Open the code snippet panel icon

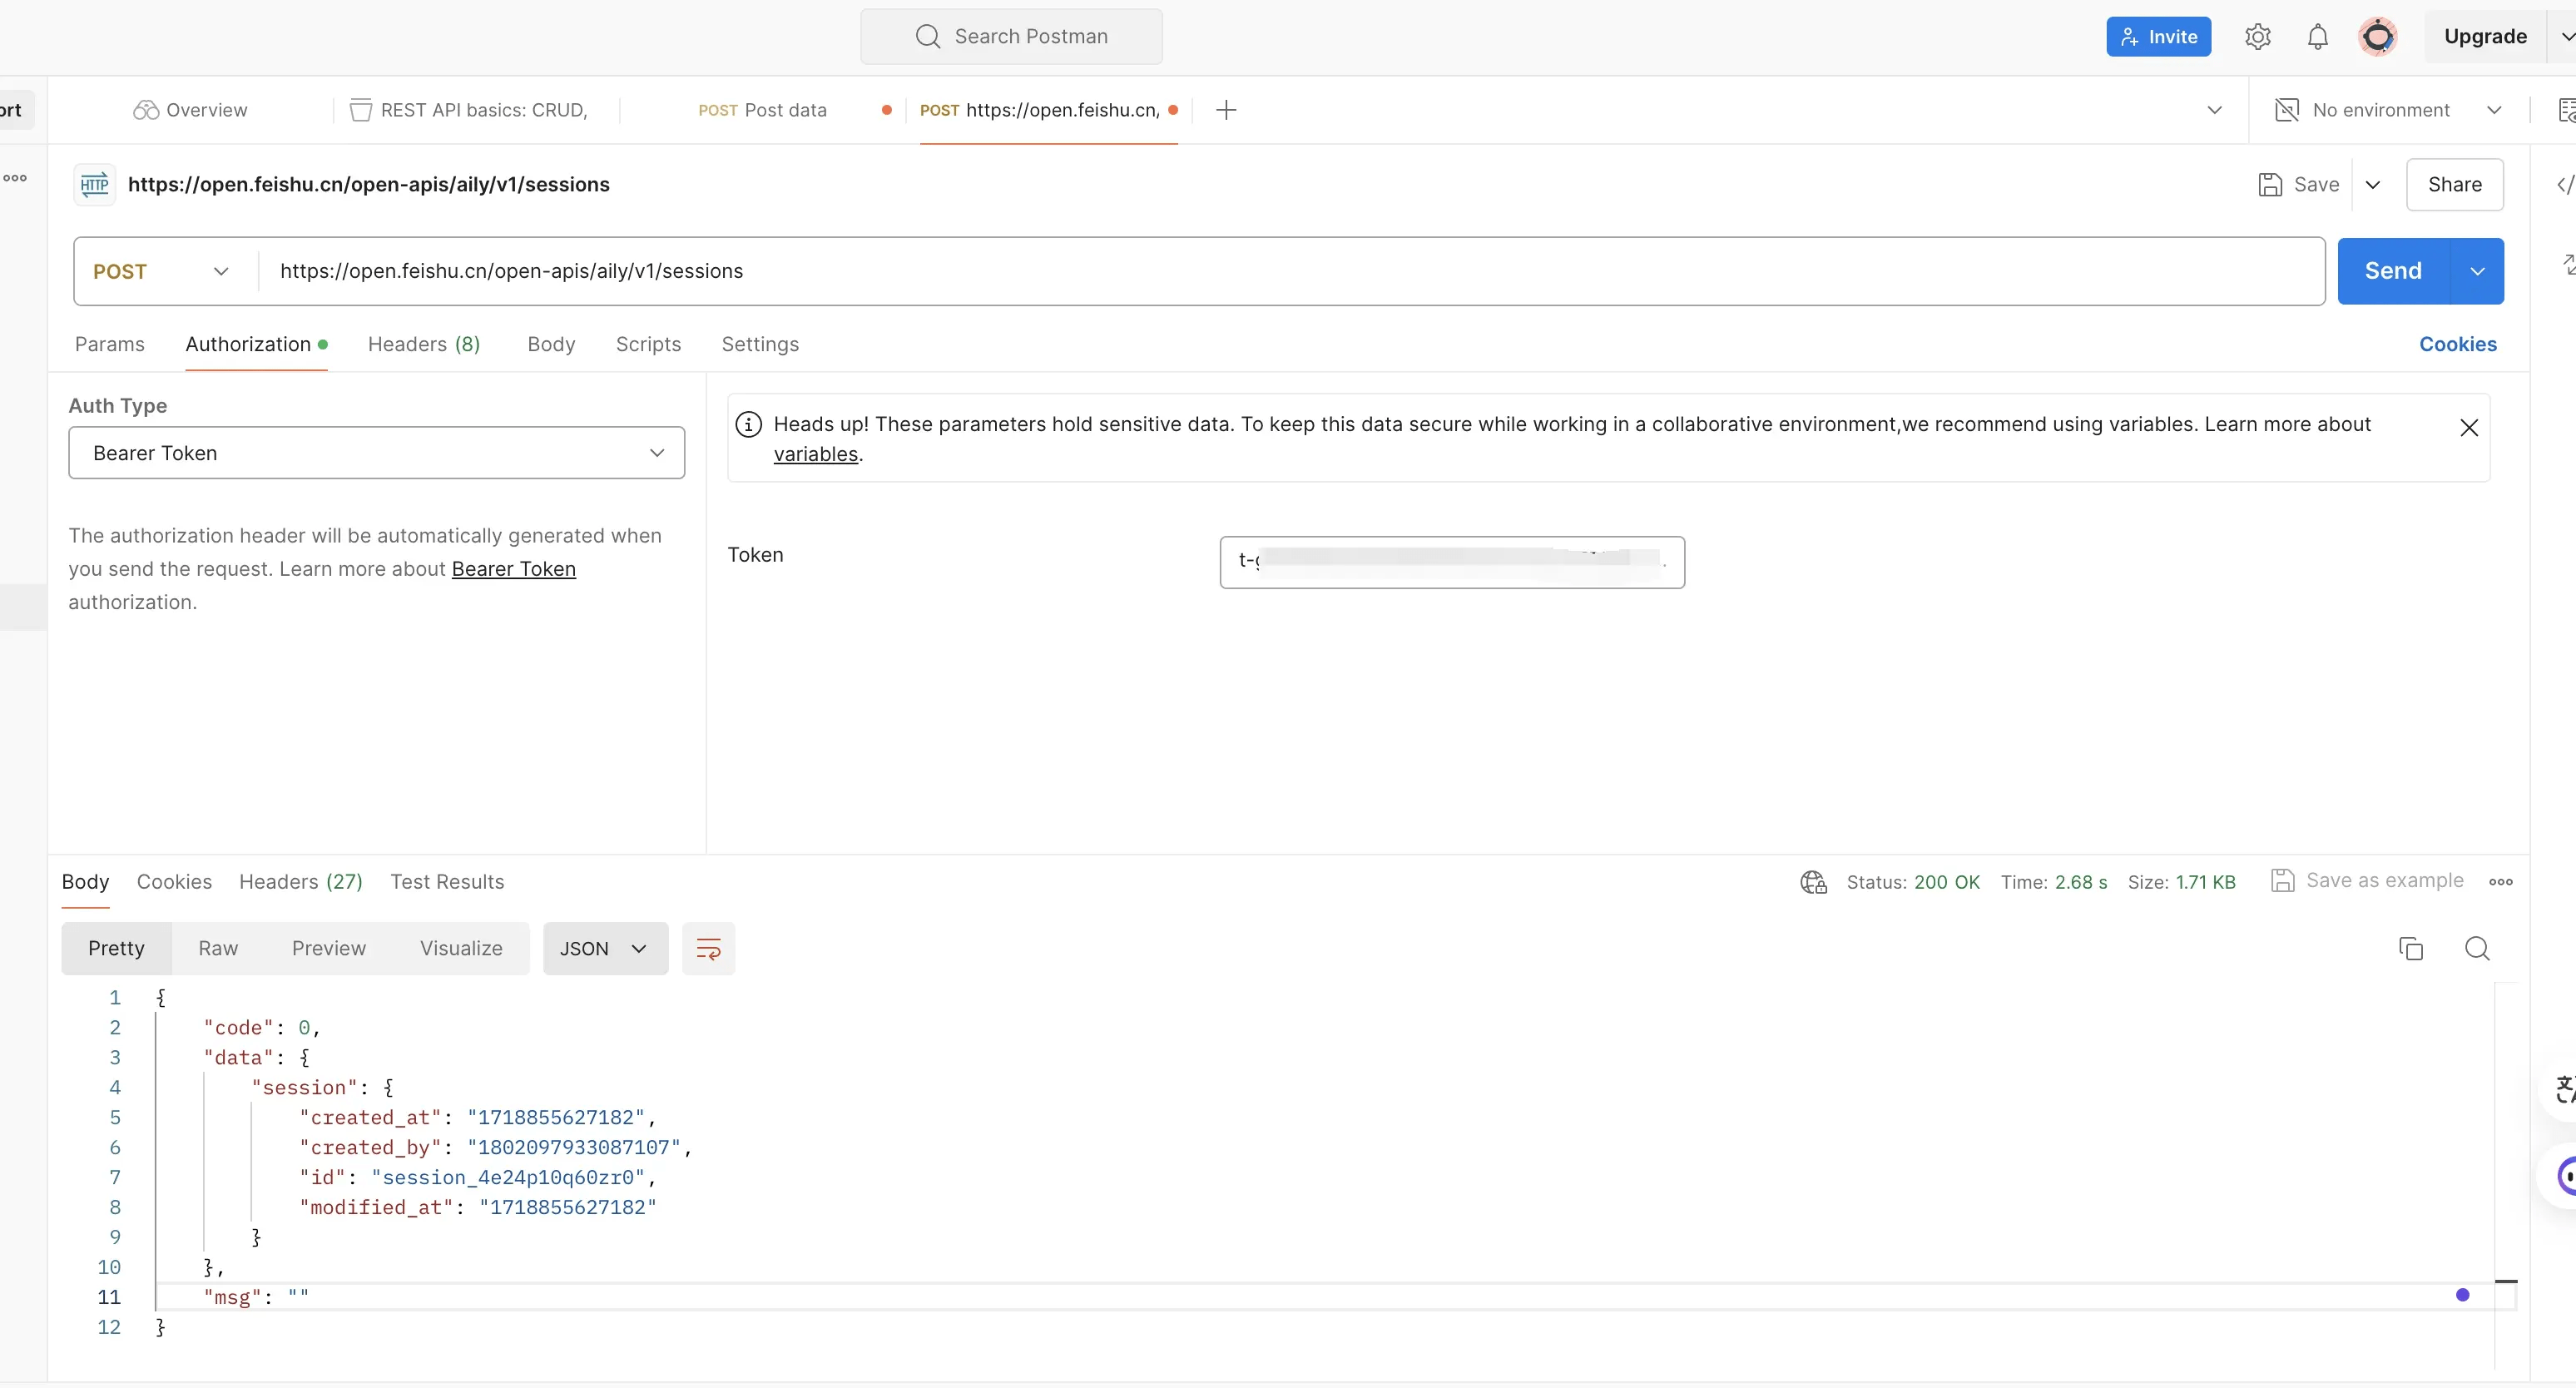pyautogui.click(x=2565, y=184)
